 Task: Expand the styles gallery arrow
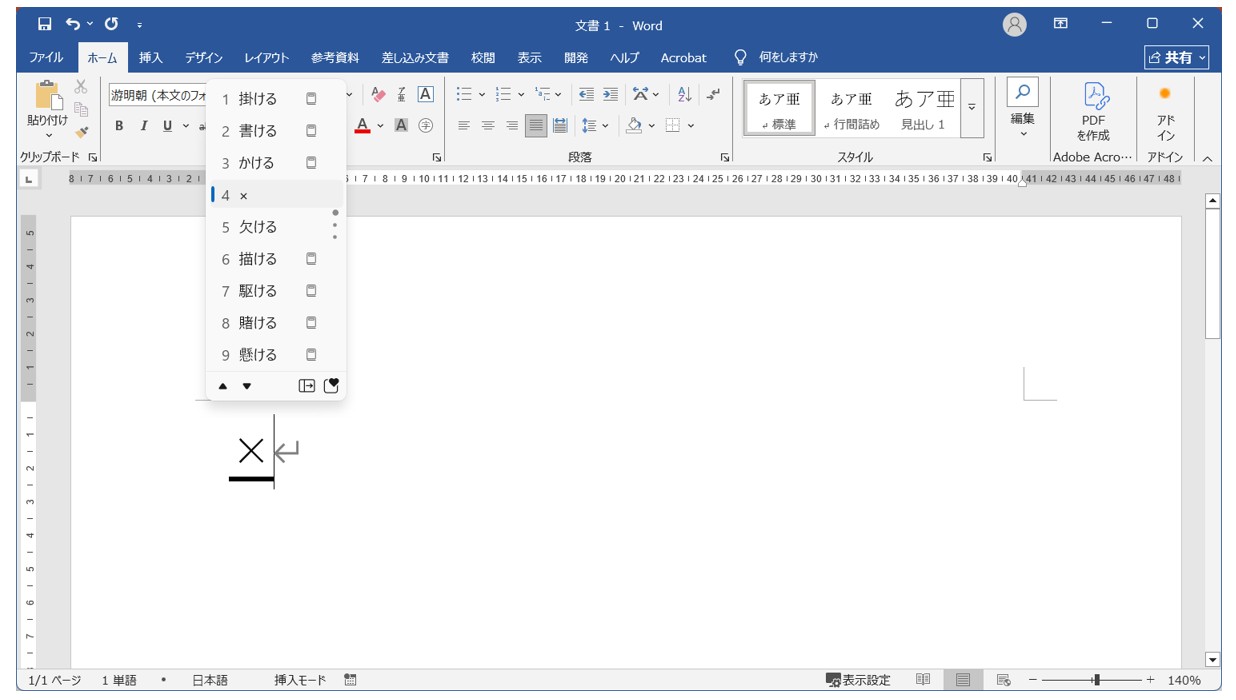pos(972,108)
